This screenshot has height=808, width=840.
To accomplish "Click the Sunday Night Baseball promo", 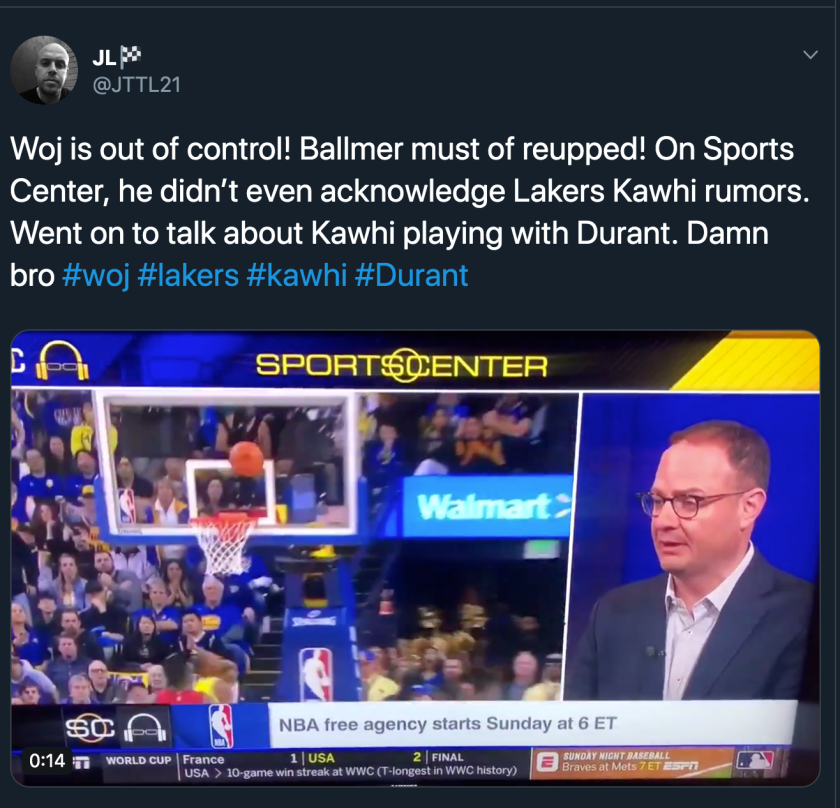I will click(x=630, y=761).
